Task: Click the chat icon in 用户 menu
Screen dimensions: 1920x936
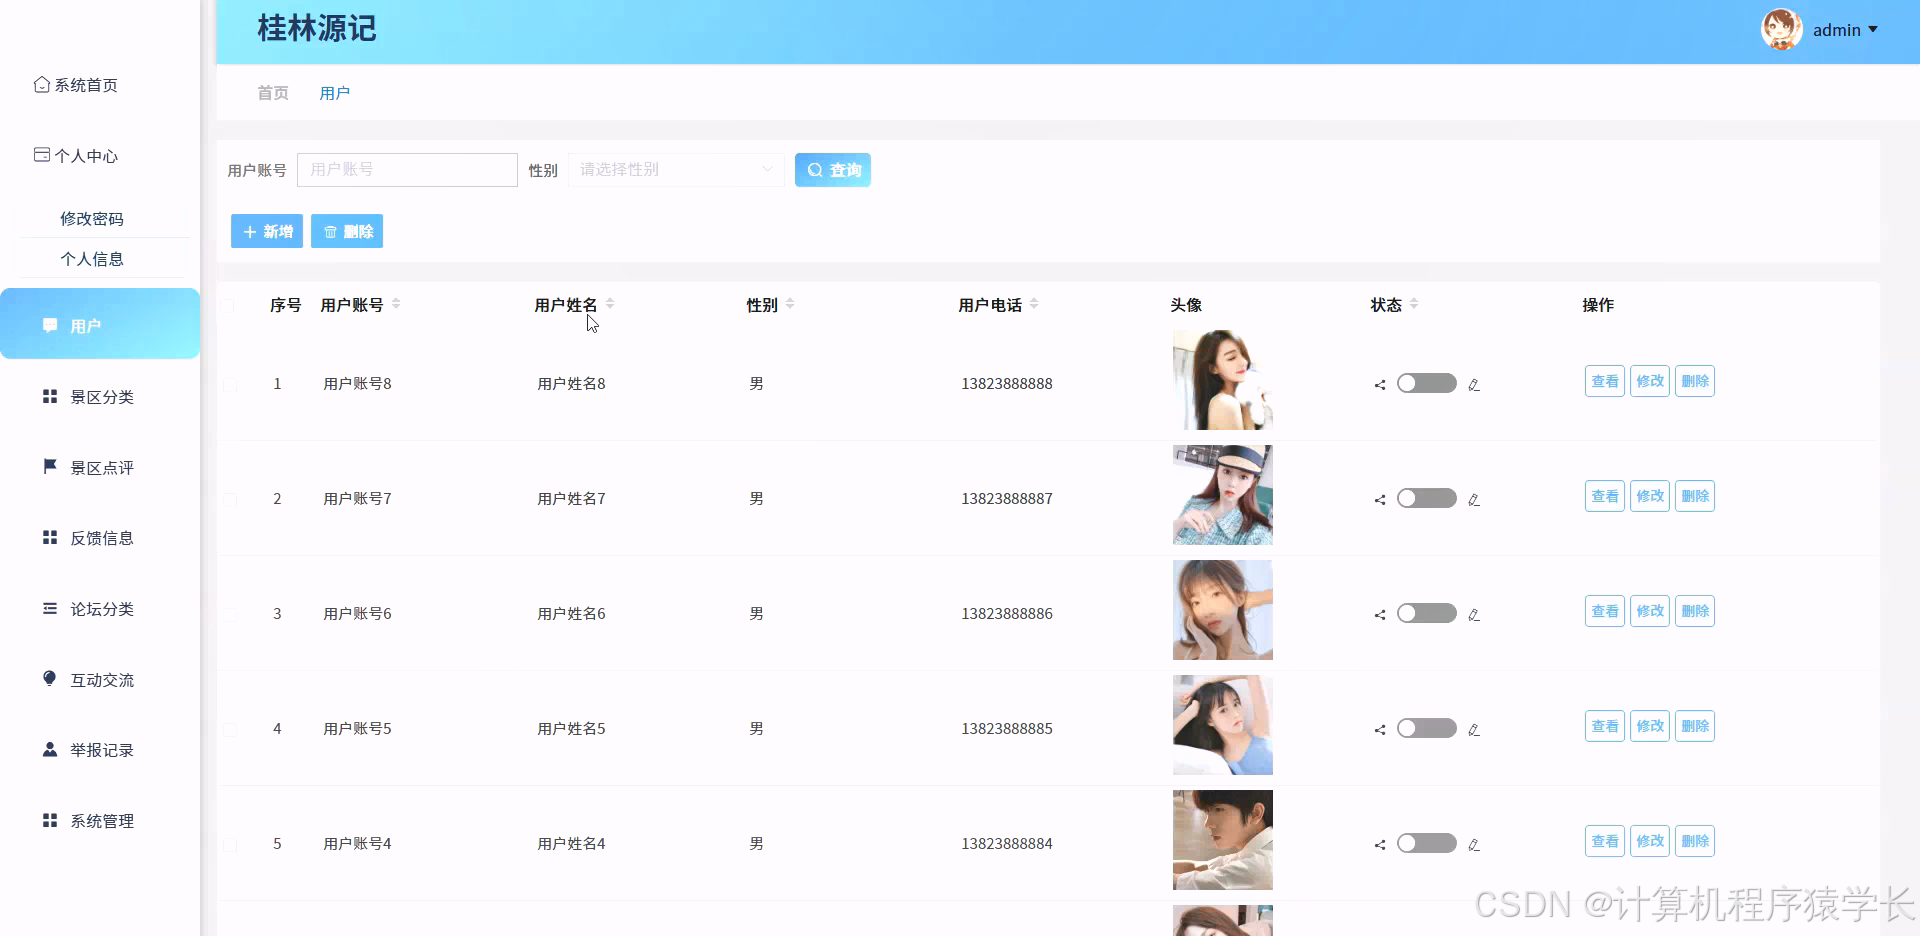Action: pyautogui.click(x=50, y=325)
